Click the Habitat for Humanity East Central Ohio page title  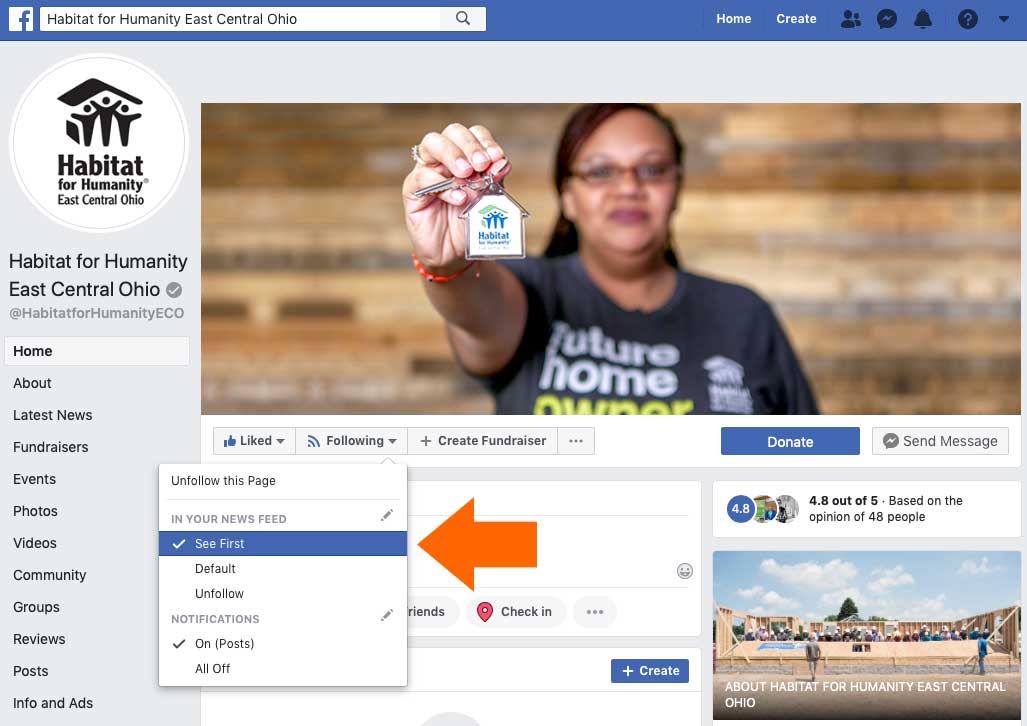98,275
